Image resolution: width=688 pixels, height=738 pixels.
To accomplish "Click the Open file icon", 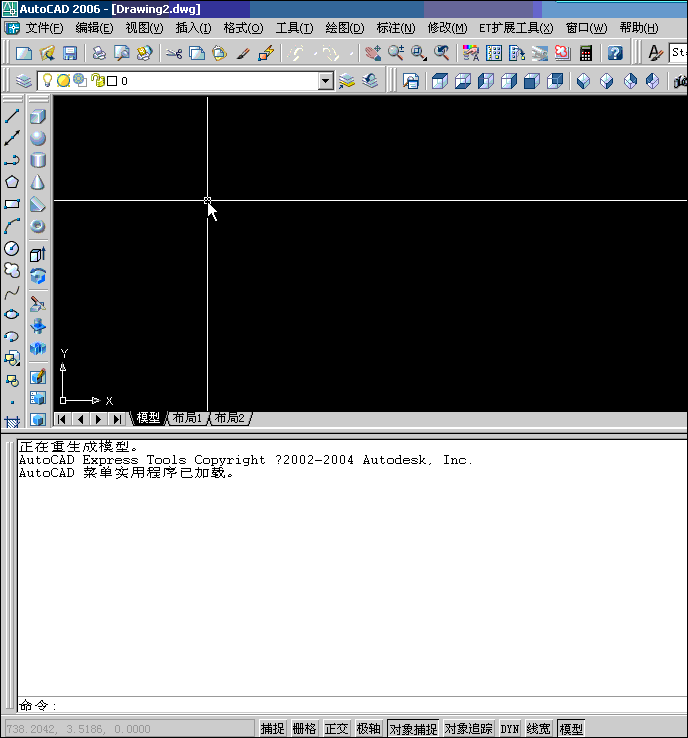I will pyautogui.click(x=47, y=53).
